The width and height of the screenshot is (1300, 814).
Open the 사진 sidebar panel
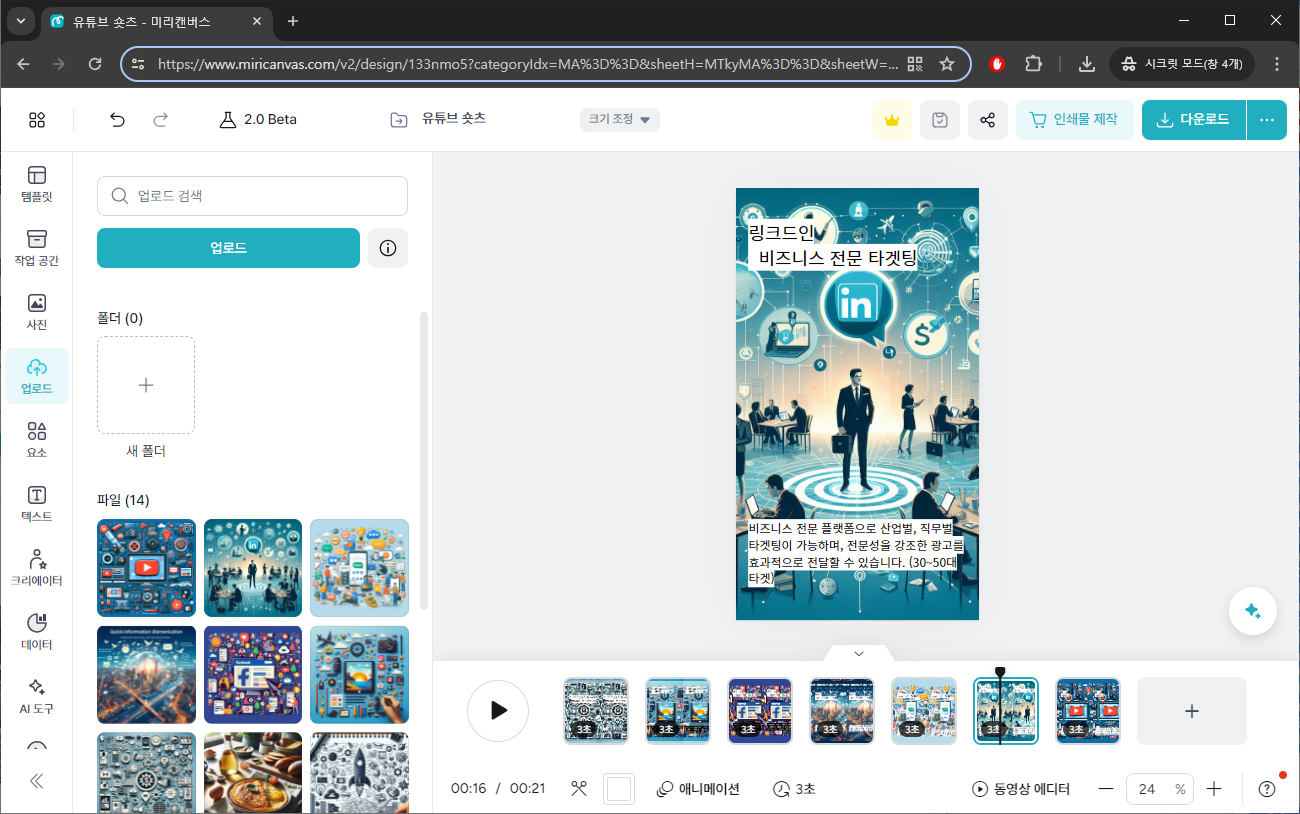(37, 312)
